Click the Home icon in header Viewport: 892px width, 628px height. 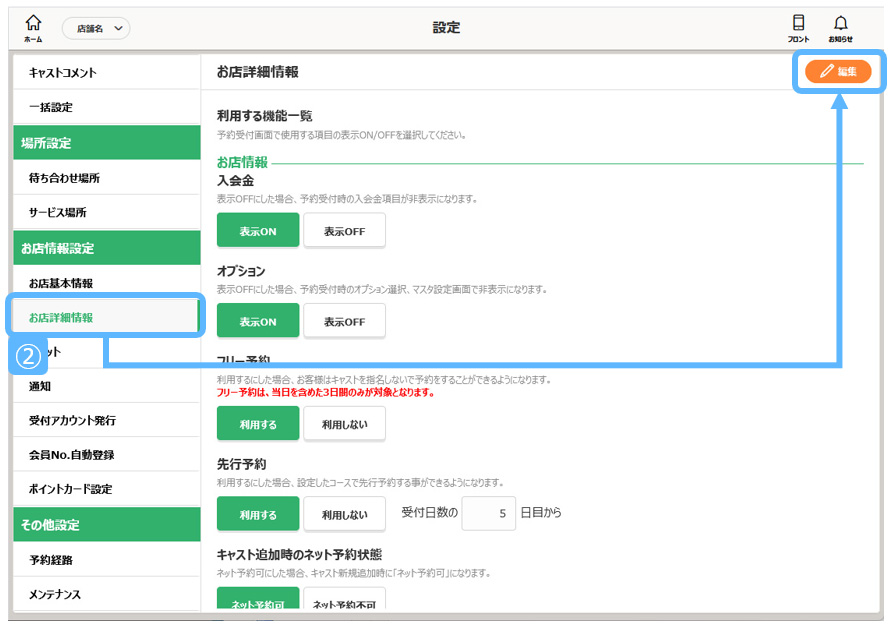34,27
